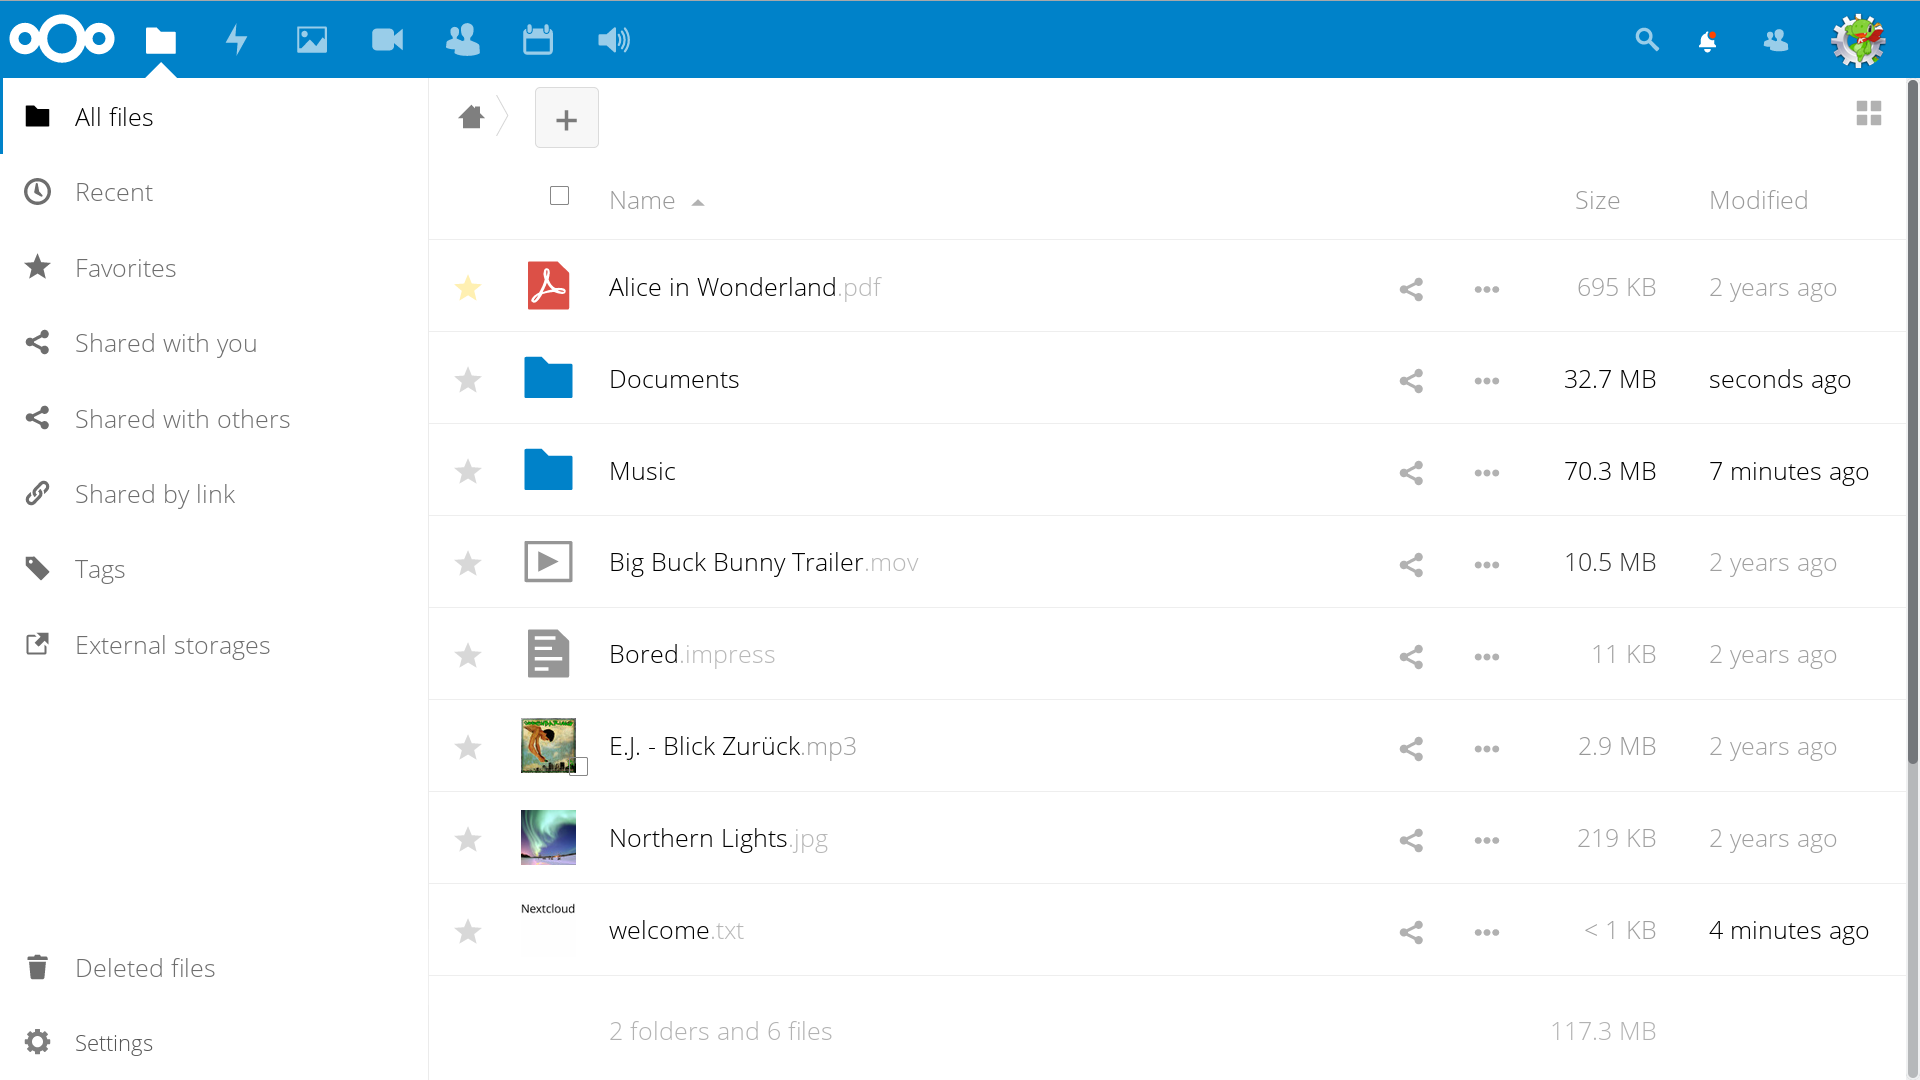Open the Activity app via lightning icon
This screenshot has width=1920, height=1080.
tap(237, 40)
